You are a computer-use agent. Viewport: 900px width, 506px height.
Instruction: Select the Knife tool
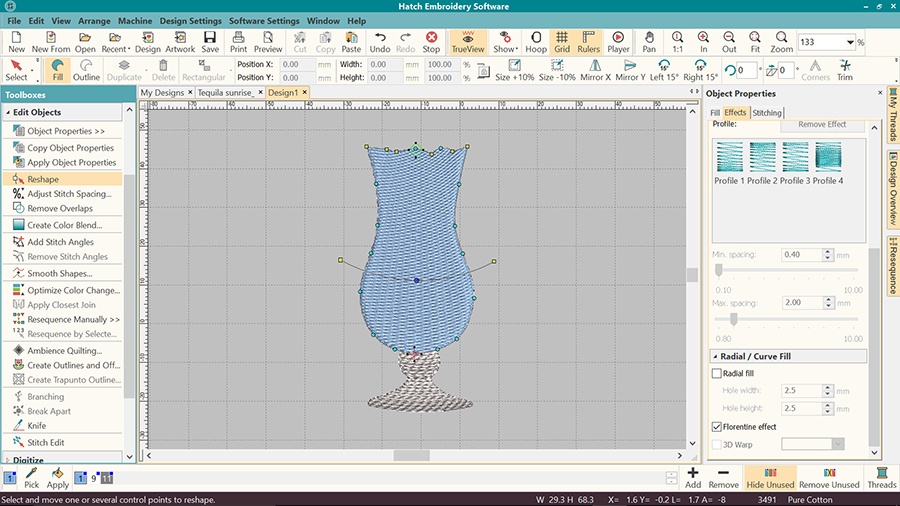tap(36, 425)
